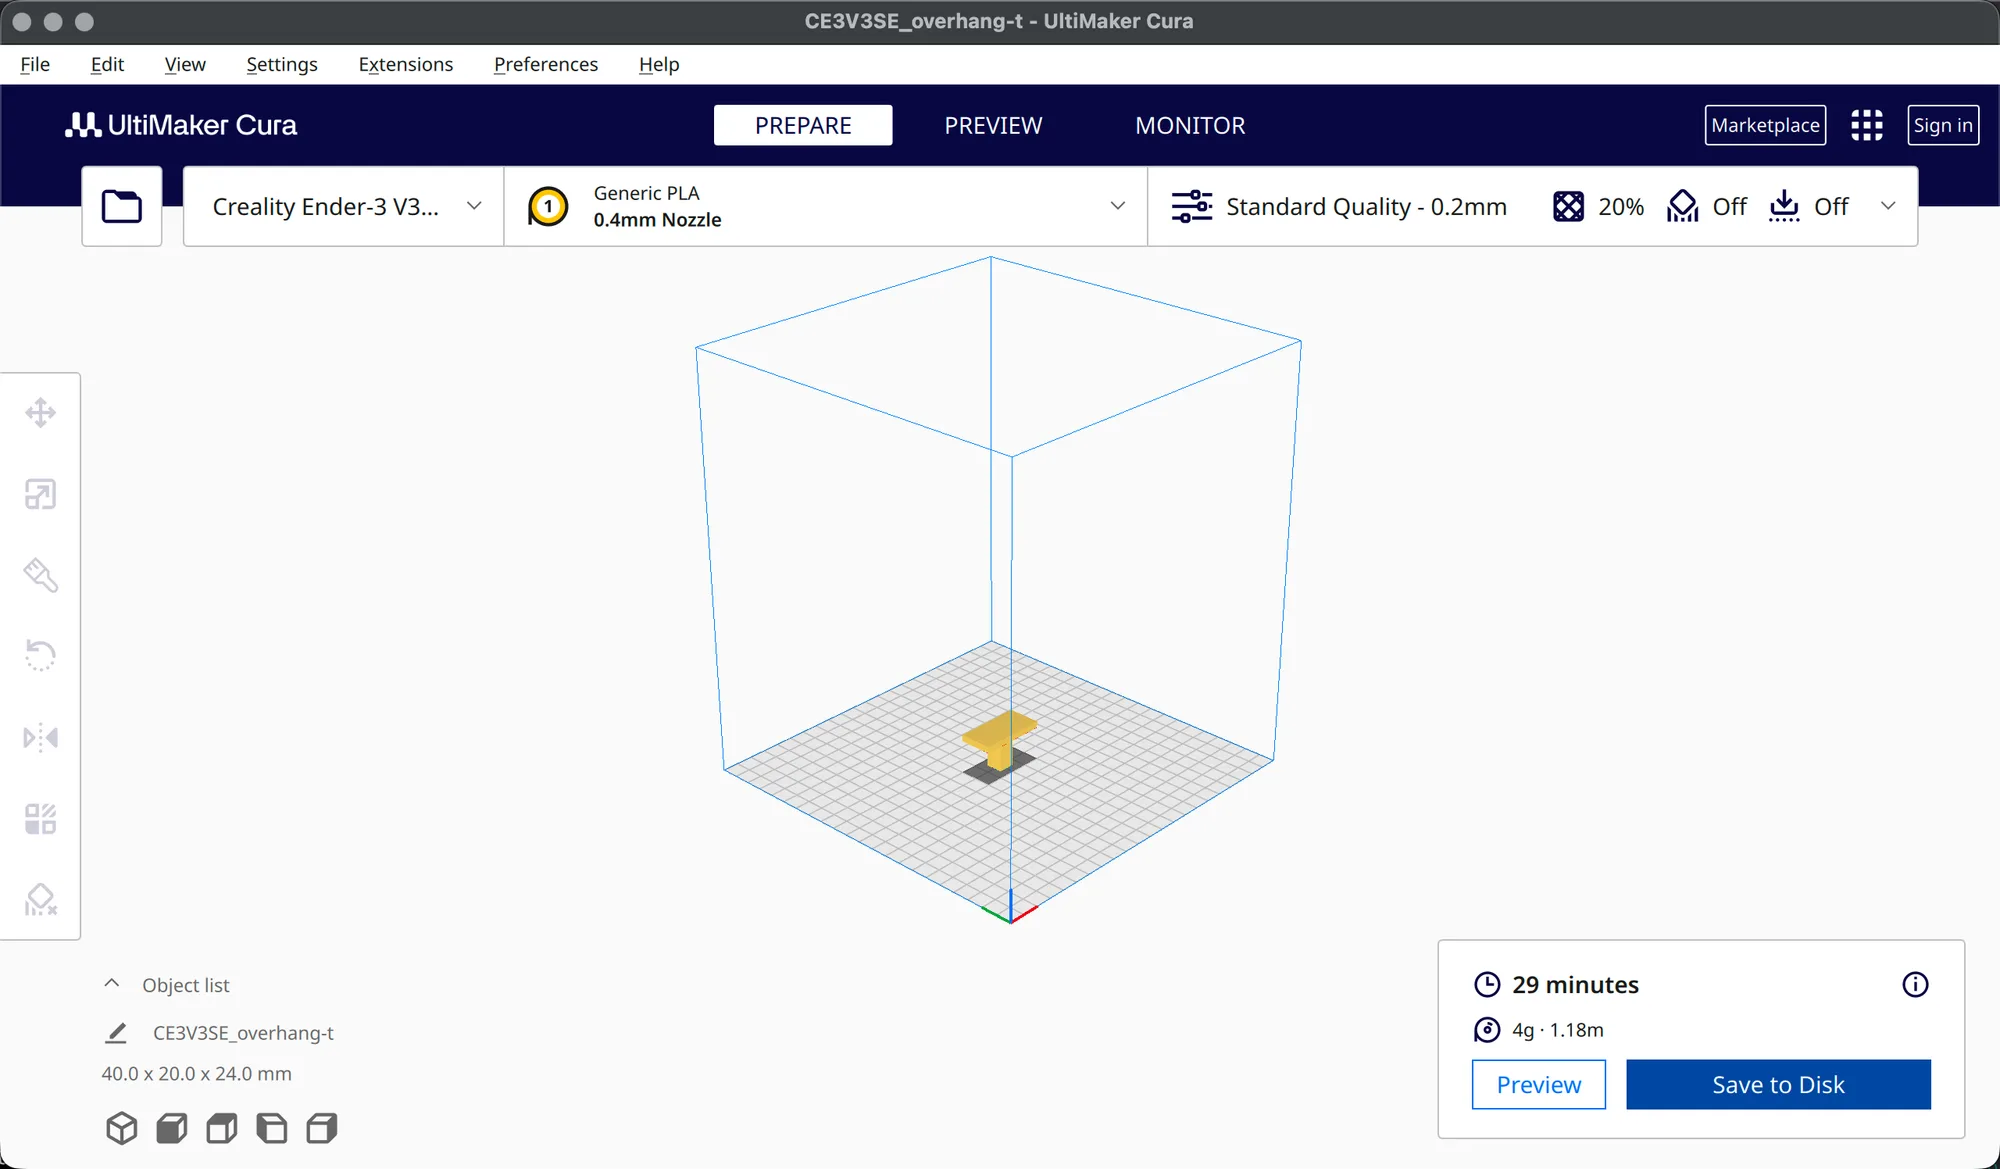Select the Support Blocker tool
Image resolution: width=2000 pixels, height=1169 pixels.
(x=40, y=900)
